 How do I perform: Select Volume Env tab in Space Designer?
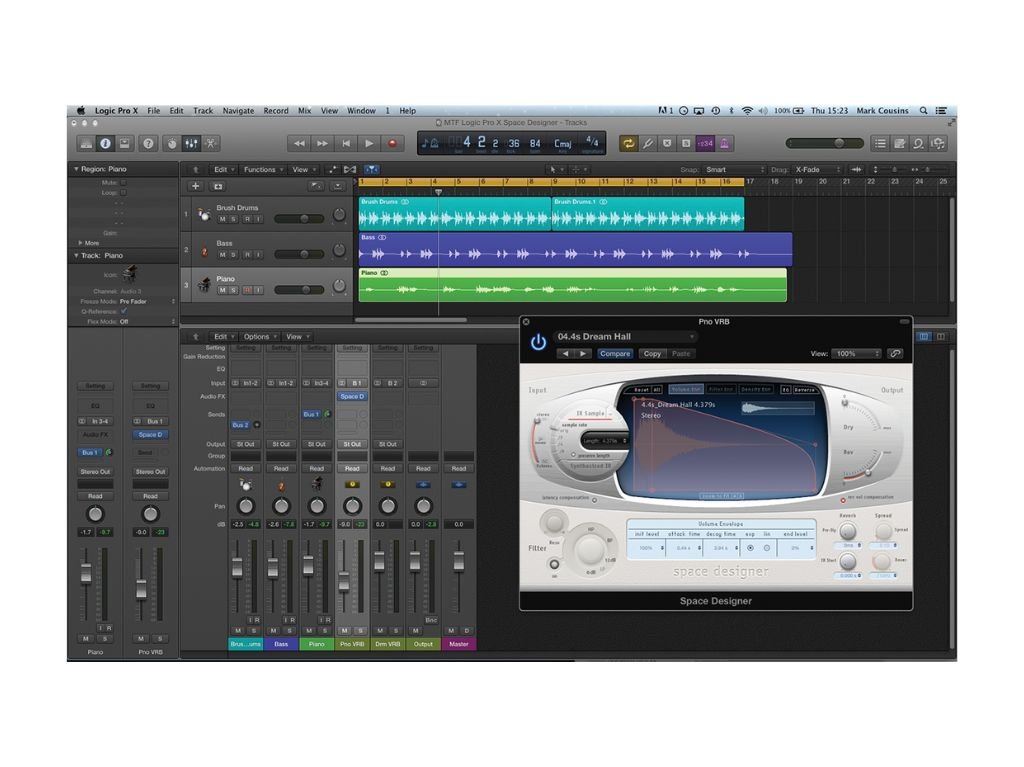[x=686, y=389]
